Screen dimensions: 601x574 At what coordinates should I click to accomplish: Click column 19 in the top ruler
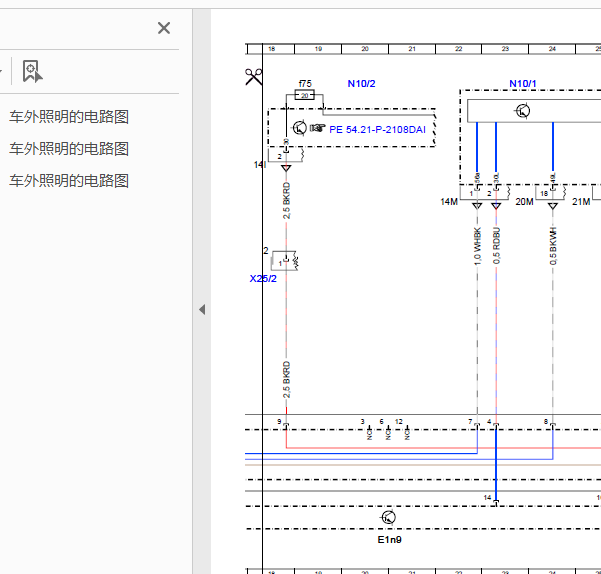tap(318, 49)
